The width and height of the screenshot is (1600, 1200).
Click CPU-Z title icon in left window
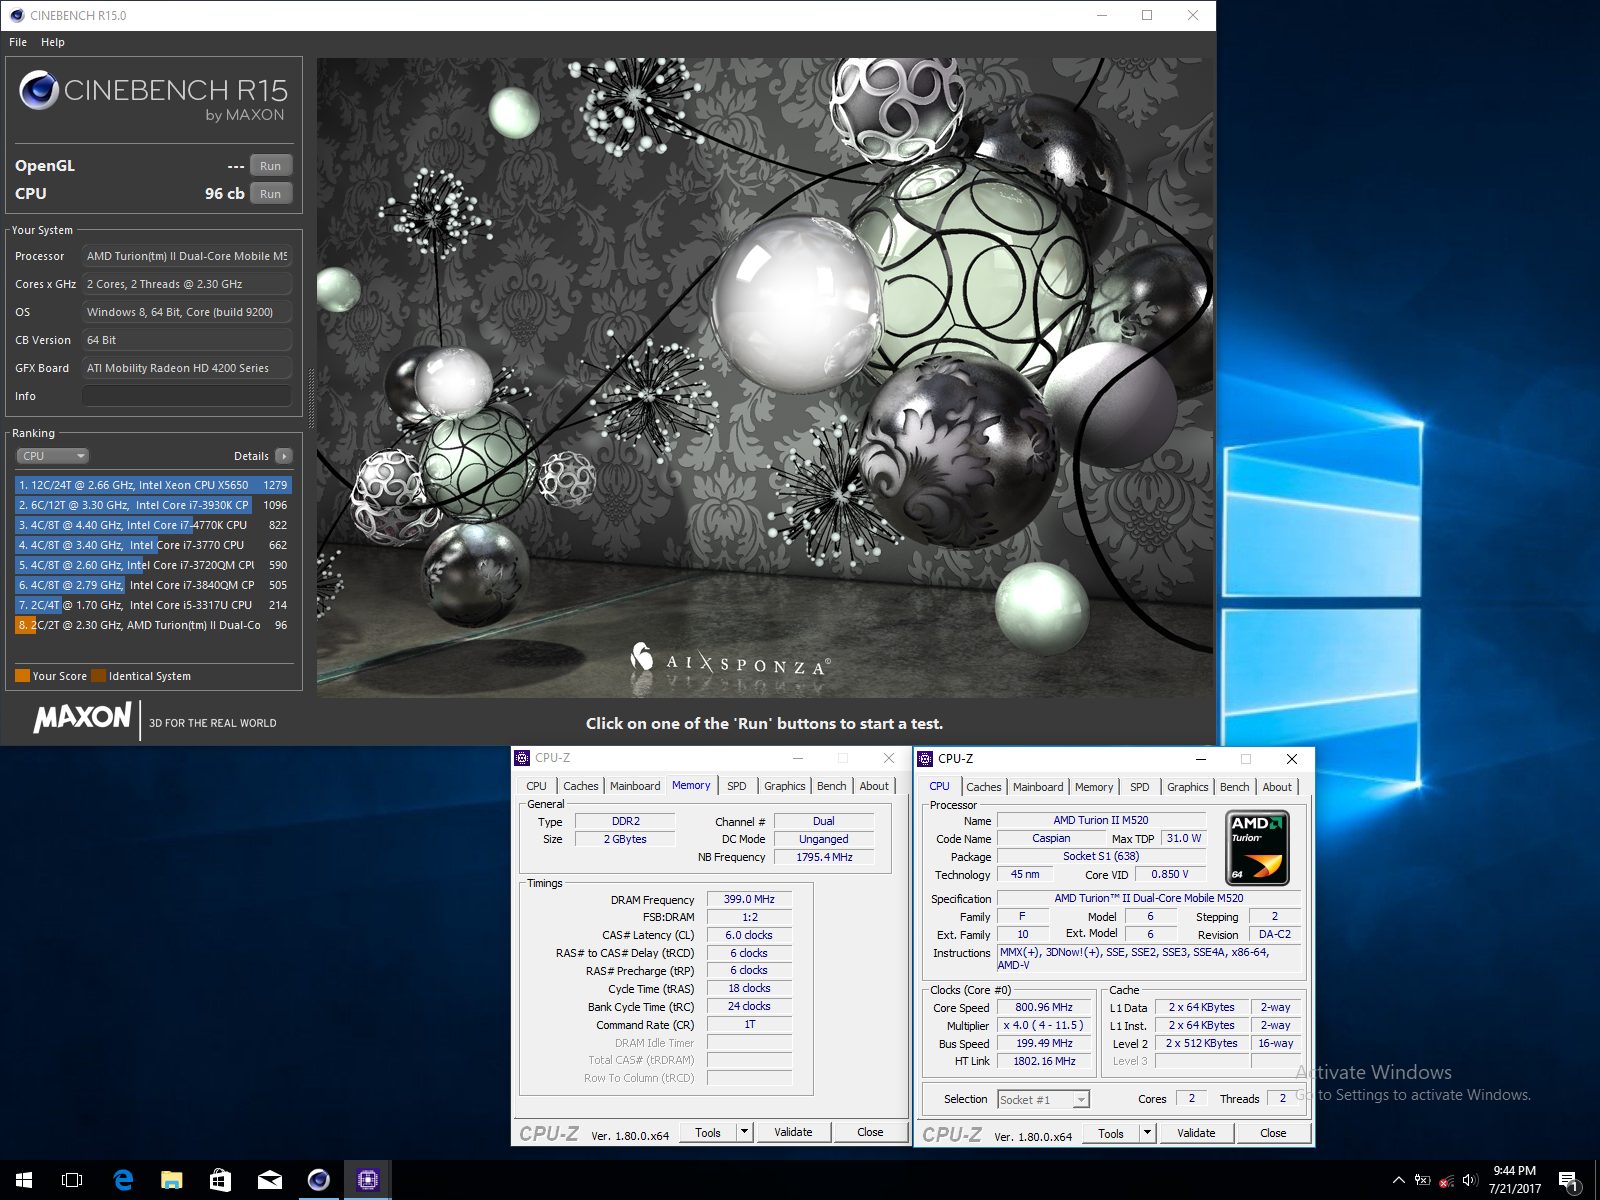(x=522, y=758)
